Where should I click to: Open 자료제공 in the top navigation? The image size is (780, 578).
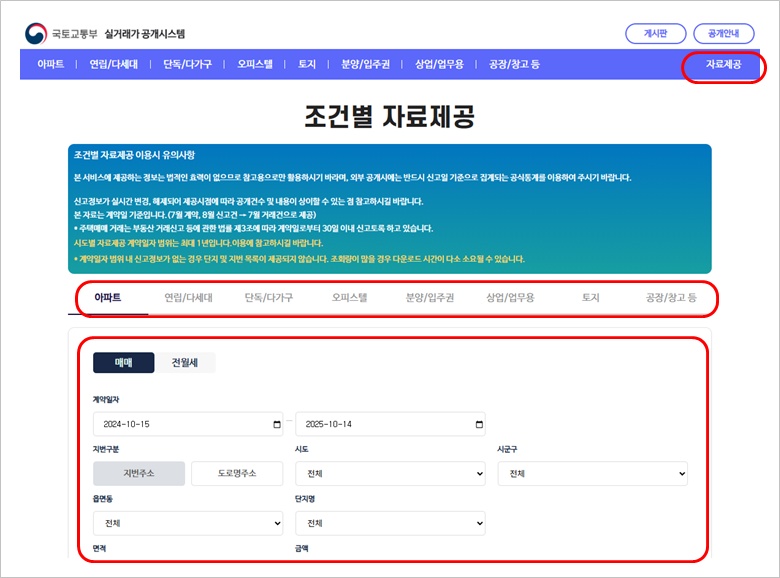pos(723,65)
